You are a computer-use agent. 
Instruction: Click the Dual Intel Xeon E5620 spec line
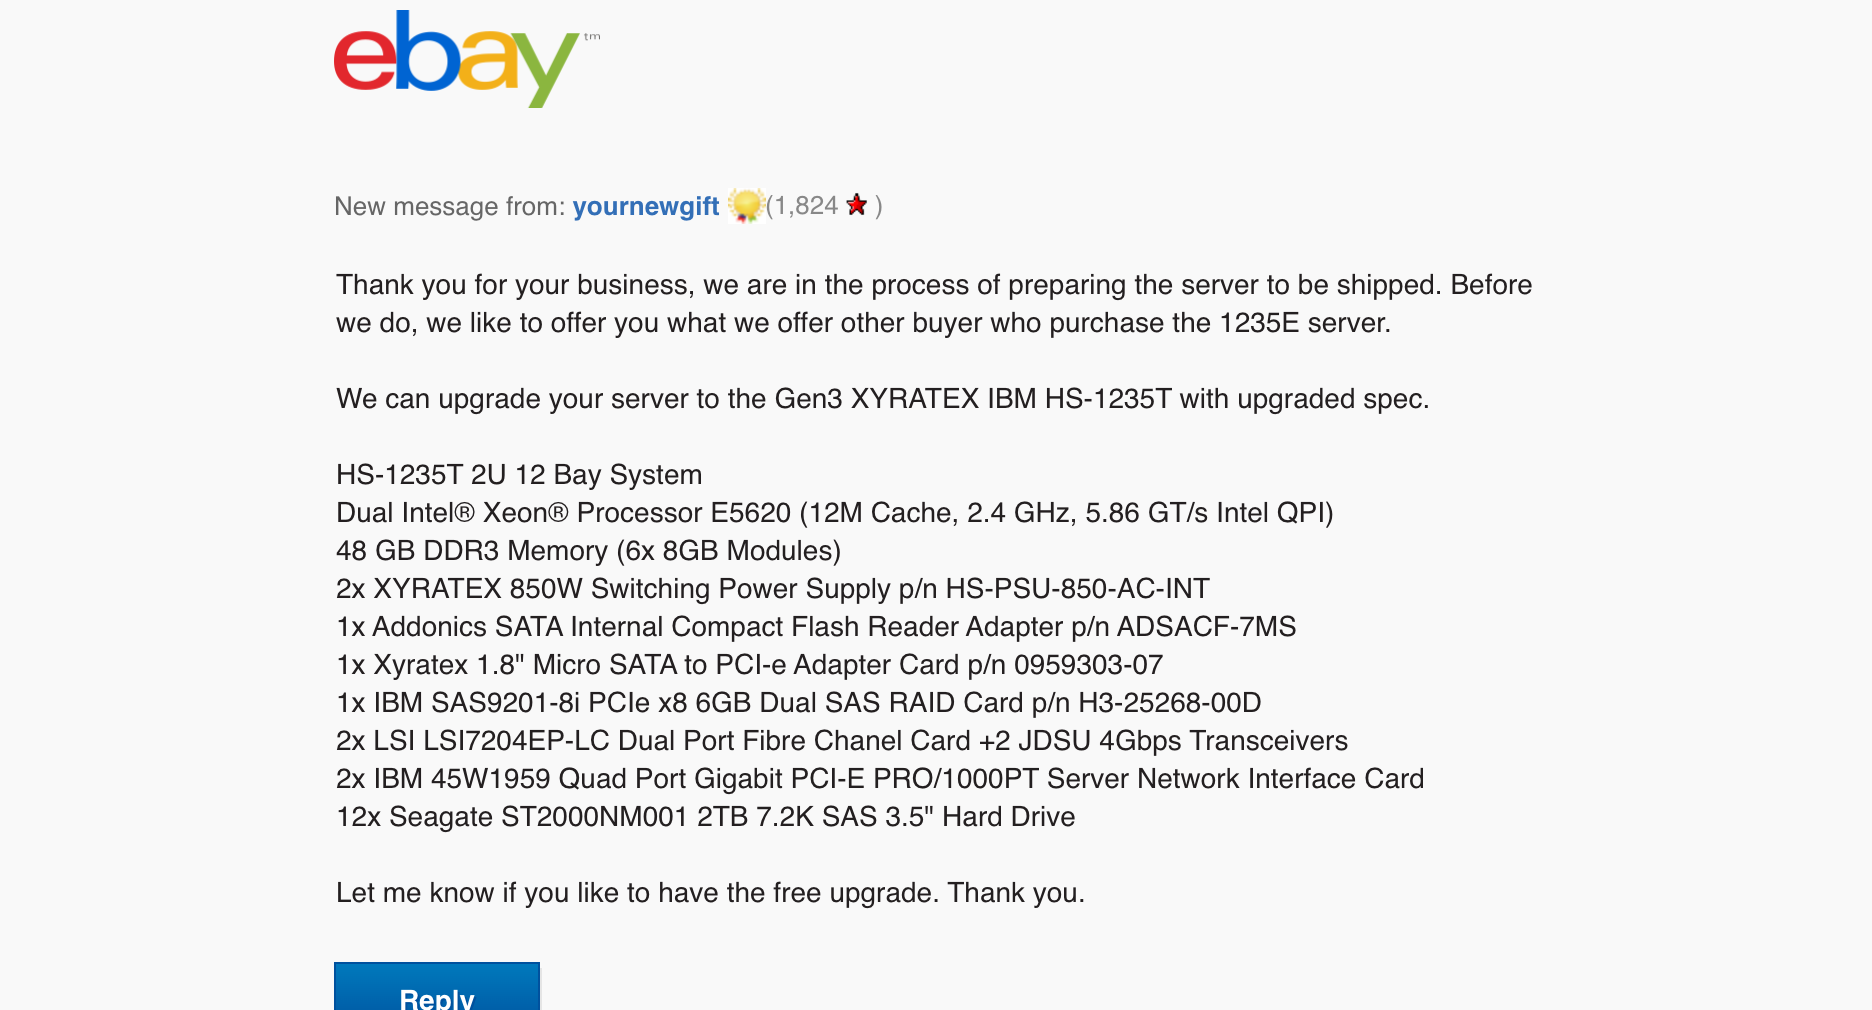point(835,513)
